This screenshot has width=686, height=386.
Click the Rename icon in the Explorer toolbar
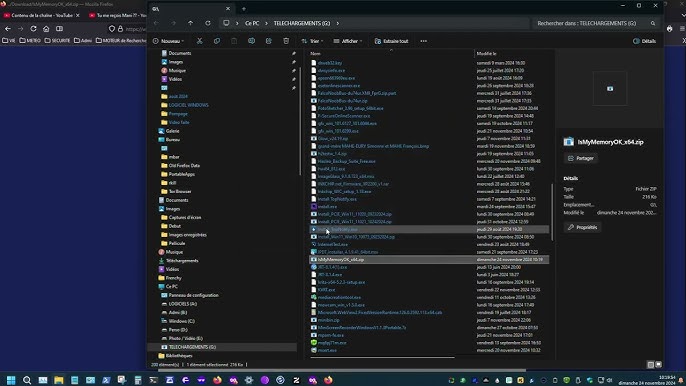[x=251, y=41]
